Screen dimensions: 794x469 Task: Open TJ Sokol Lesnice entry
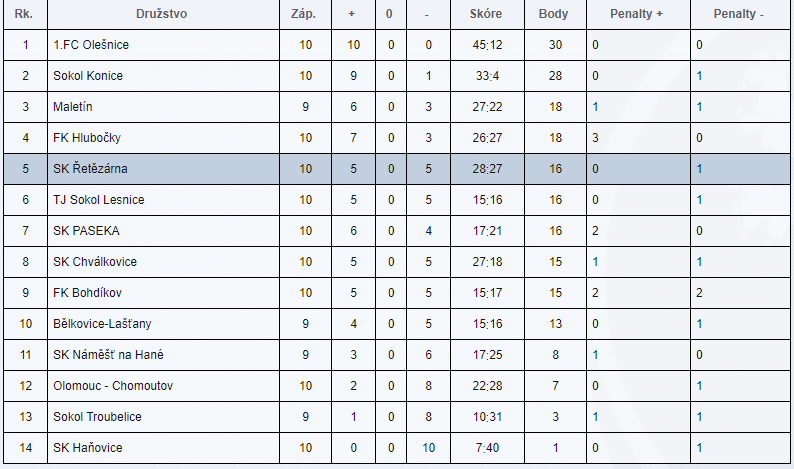tap(99, 200)
